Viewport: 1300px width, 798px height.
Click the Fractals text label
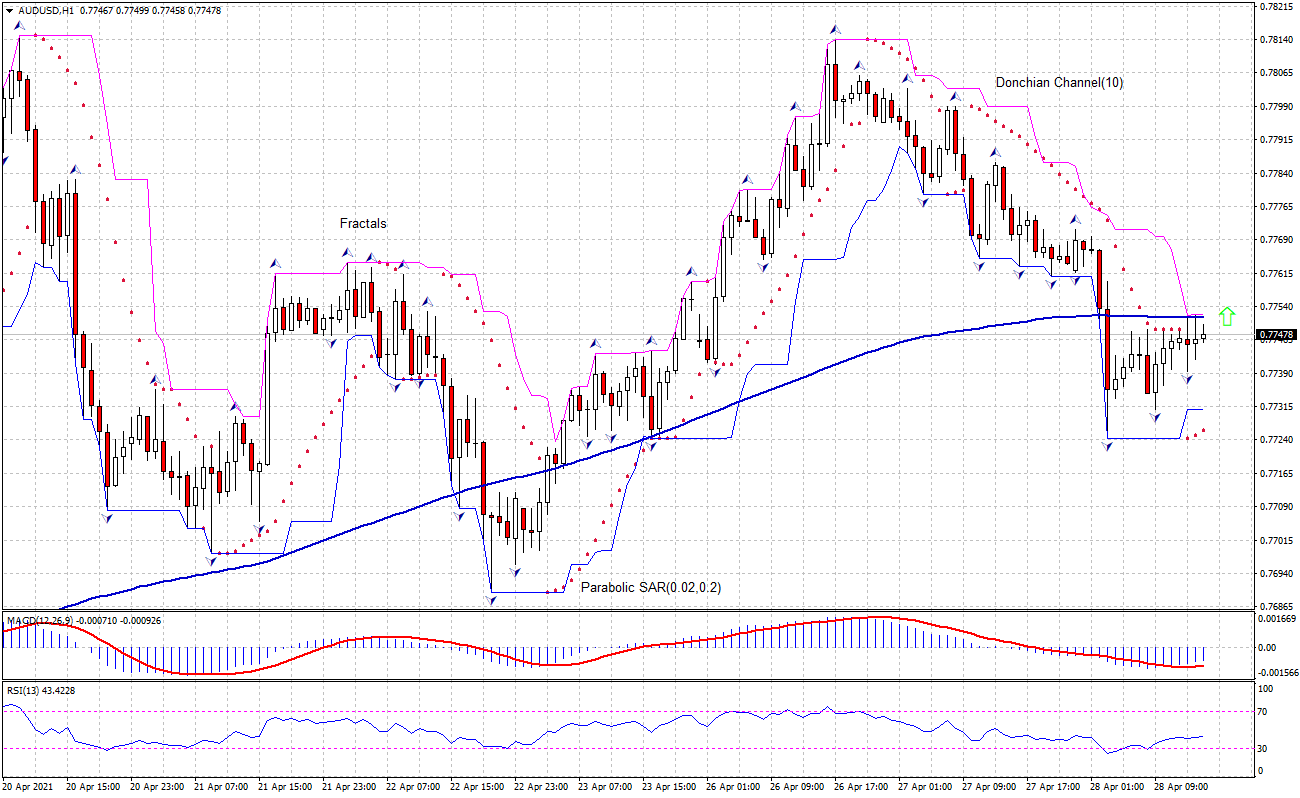[362, 224]
